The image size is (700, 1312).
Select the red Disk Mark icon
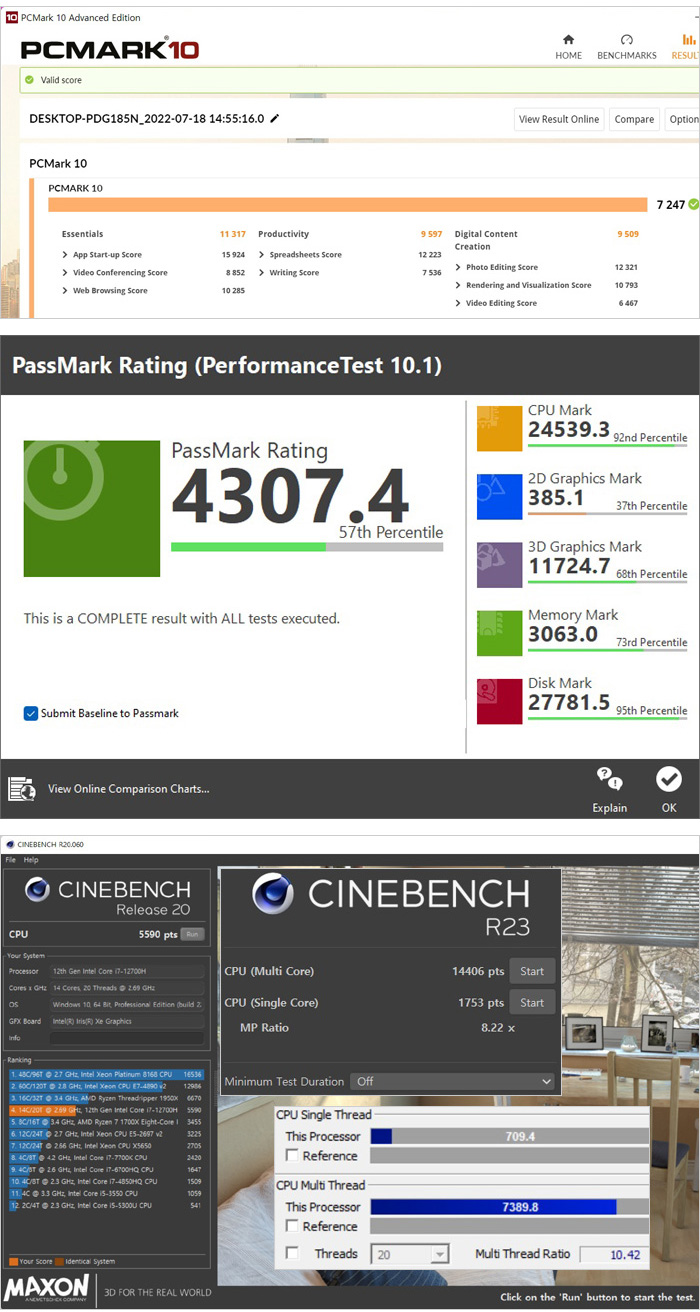coord(499,700)
